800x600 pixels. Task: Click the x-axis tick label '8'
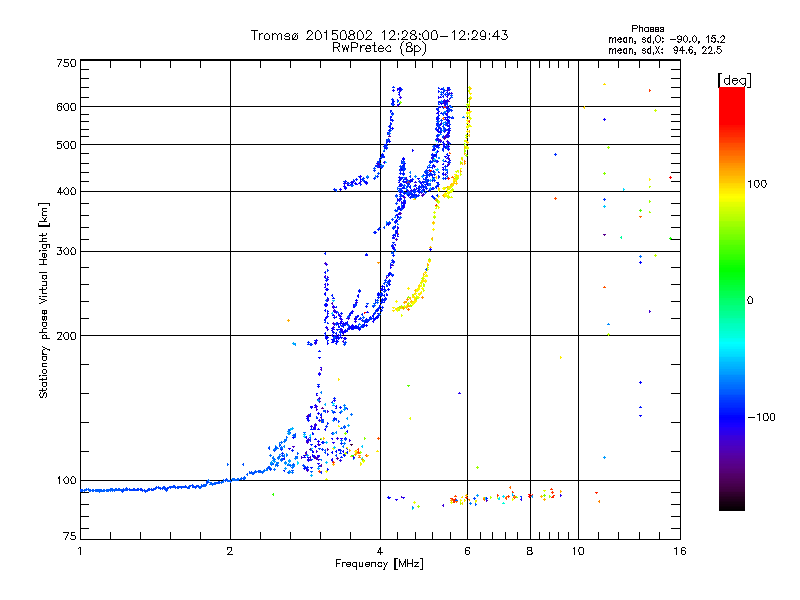pos(530,551)
